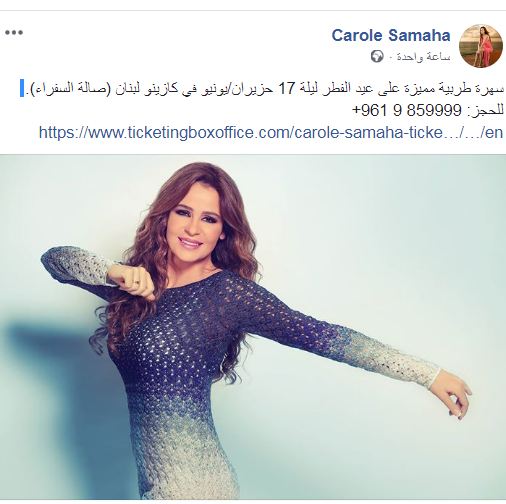Click the ring on her raised fist
506x504 pixels.
click(136, 282)
